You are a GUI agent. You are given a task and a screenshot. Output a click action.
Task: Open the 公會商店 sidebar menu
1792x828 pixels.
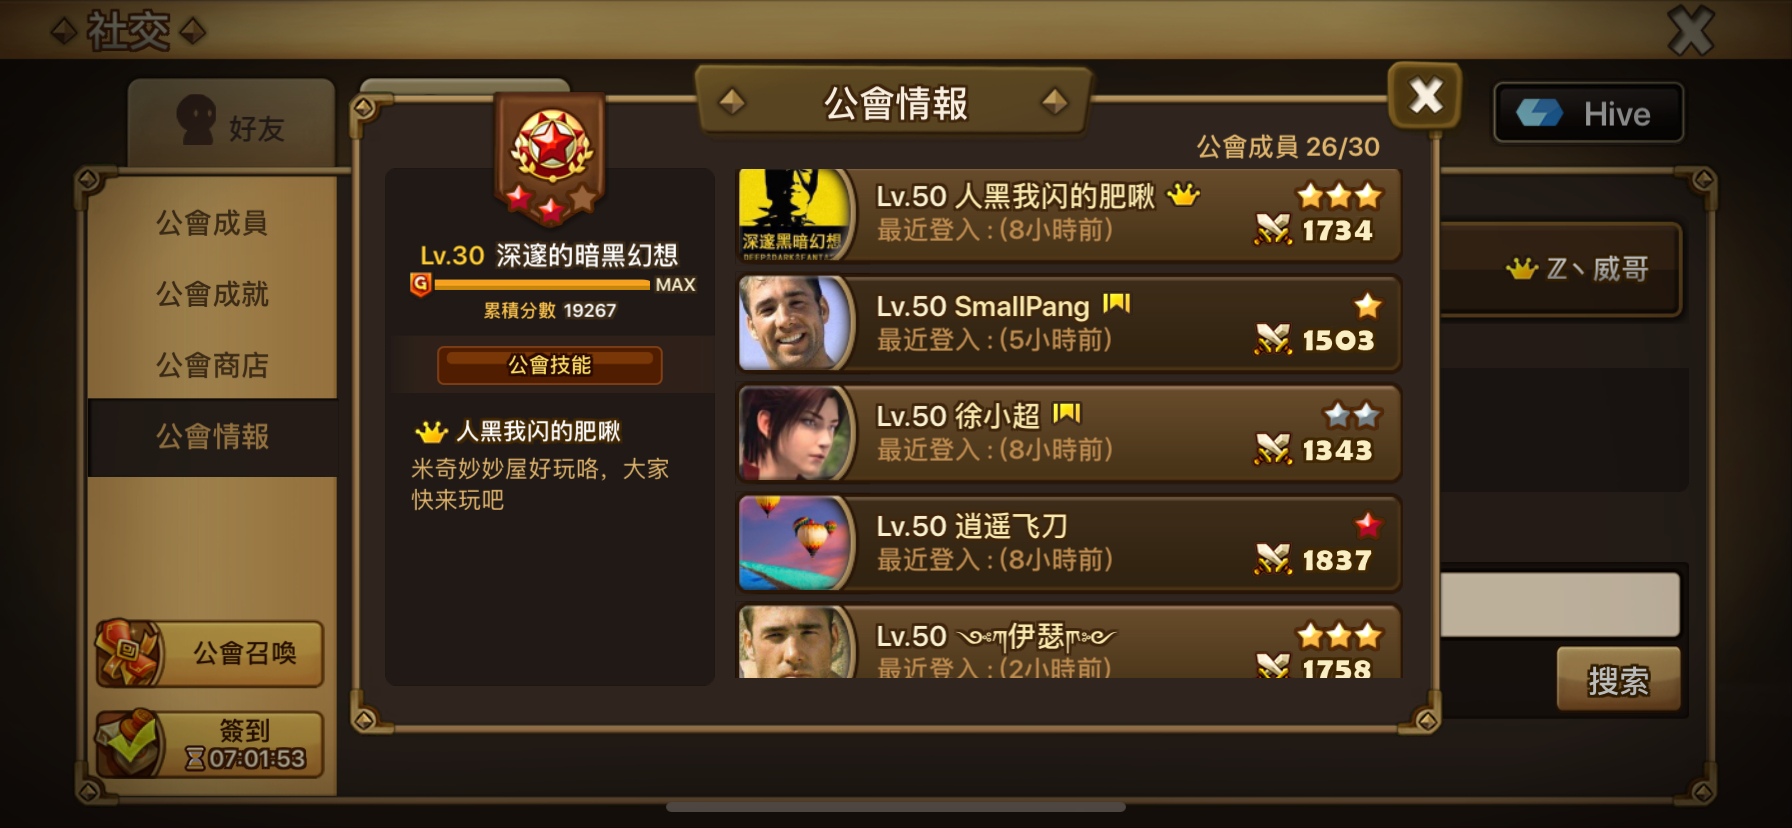pos(212,365)
